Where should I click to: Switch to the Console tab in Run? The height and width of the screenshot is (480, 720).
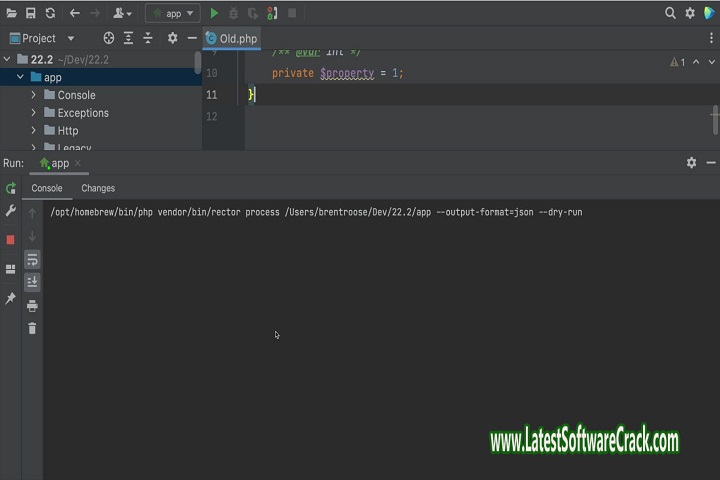tap(47, 188)
